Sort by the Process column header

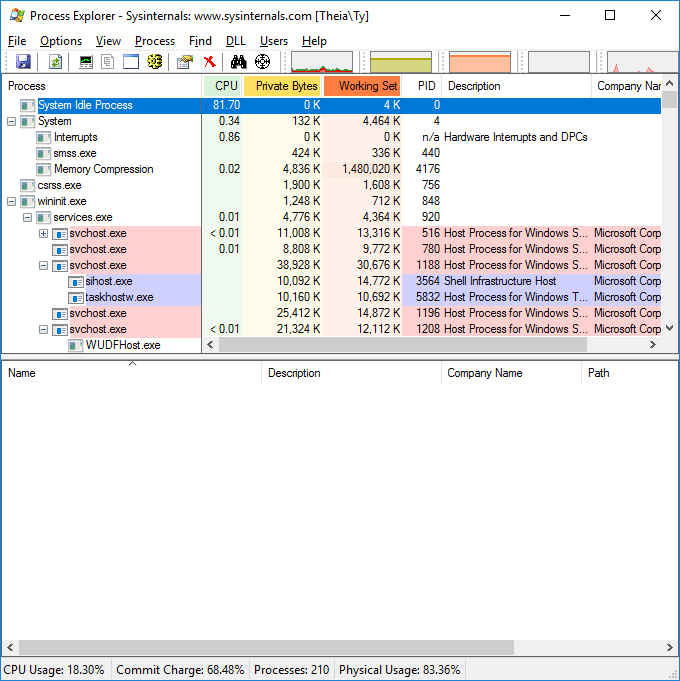click(102, 86)
